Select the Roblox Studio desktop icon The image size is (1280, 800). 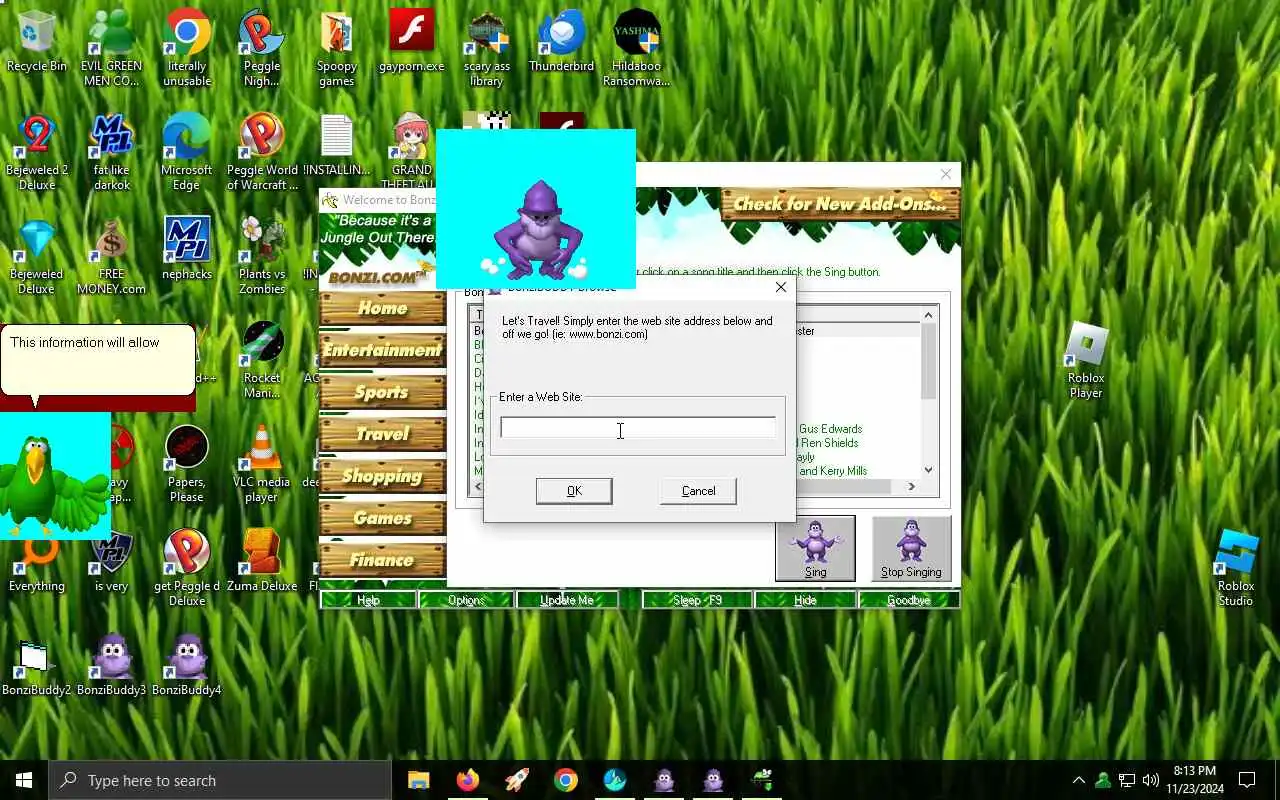click(x=1236, y=568)
